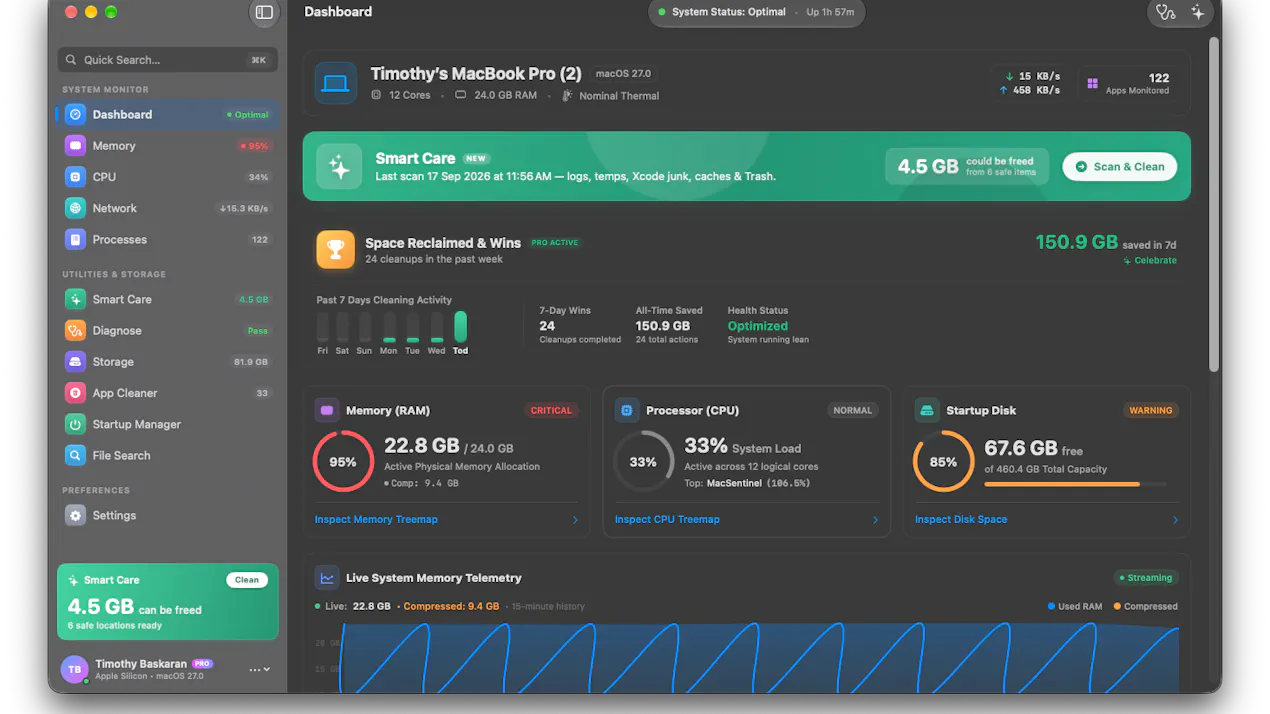
Task: Click the Streaming status badge
Action: (x=1147, y=578)
